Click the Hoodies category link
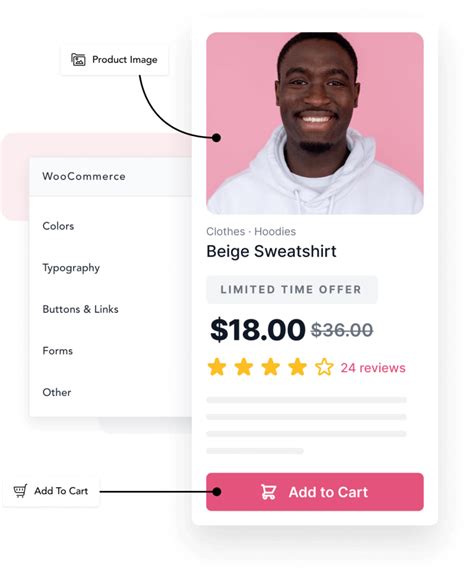Screen dimensions: 474x579 point(275,232)
